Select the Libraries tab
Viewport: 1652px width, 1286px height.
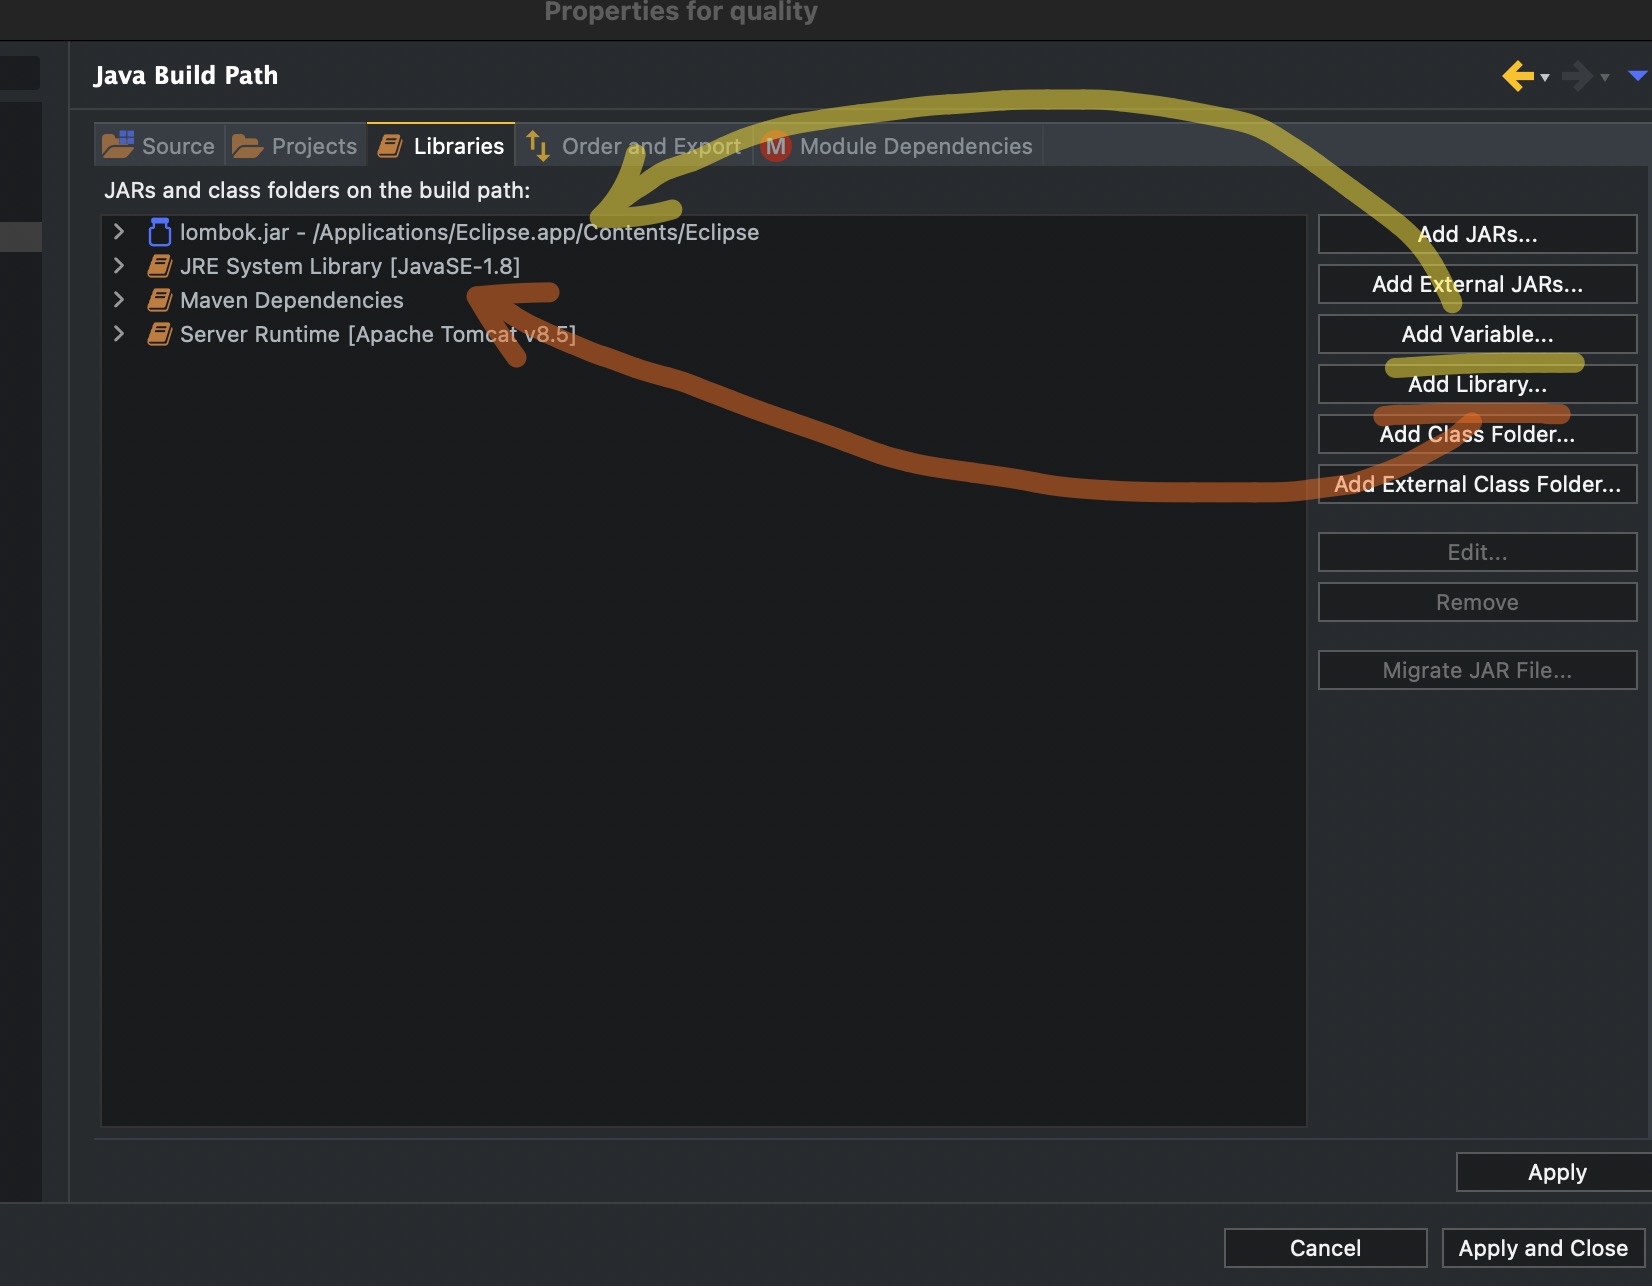[441, 146]
